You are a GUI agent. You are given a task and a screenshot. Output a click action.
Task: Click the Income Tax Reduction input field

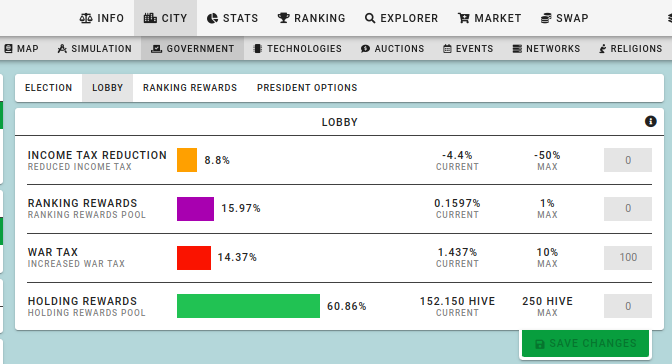(628, 160)
